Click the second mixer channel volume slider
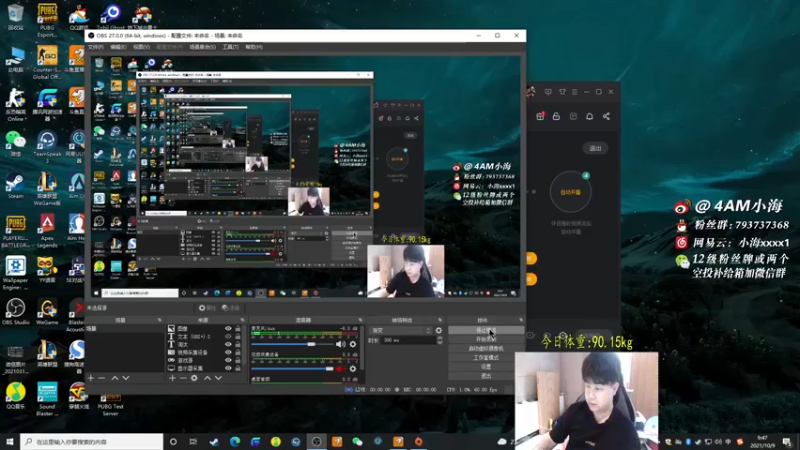This screenshot has height=450, width=800. click(292, 368)
